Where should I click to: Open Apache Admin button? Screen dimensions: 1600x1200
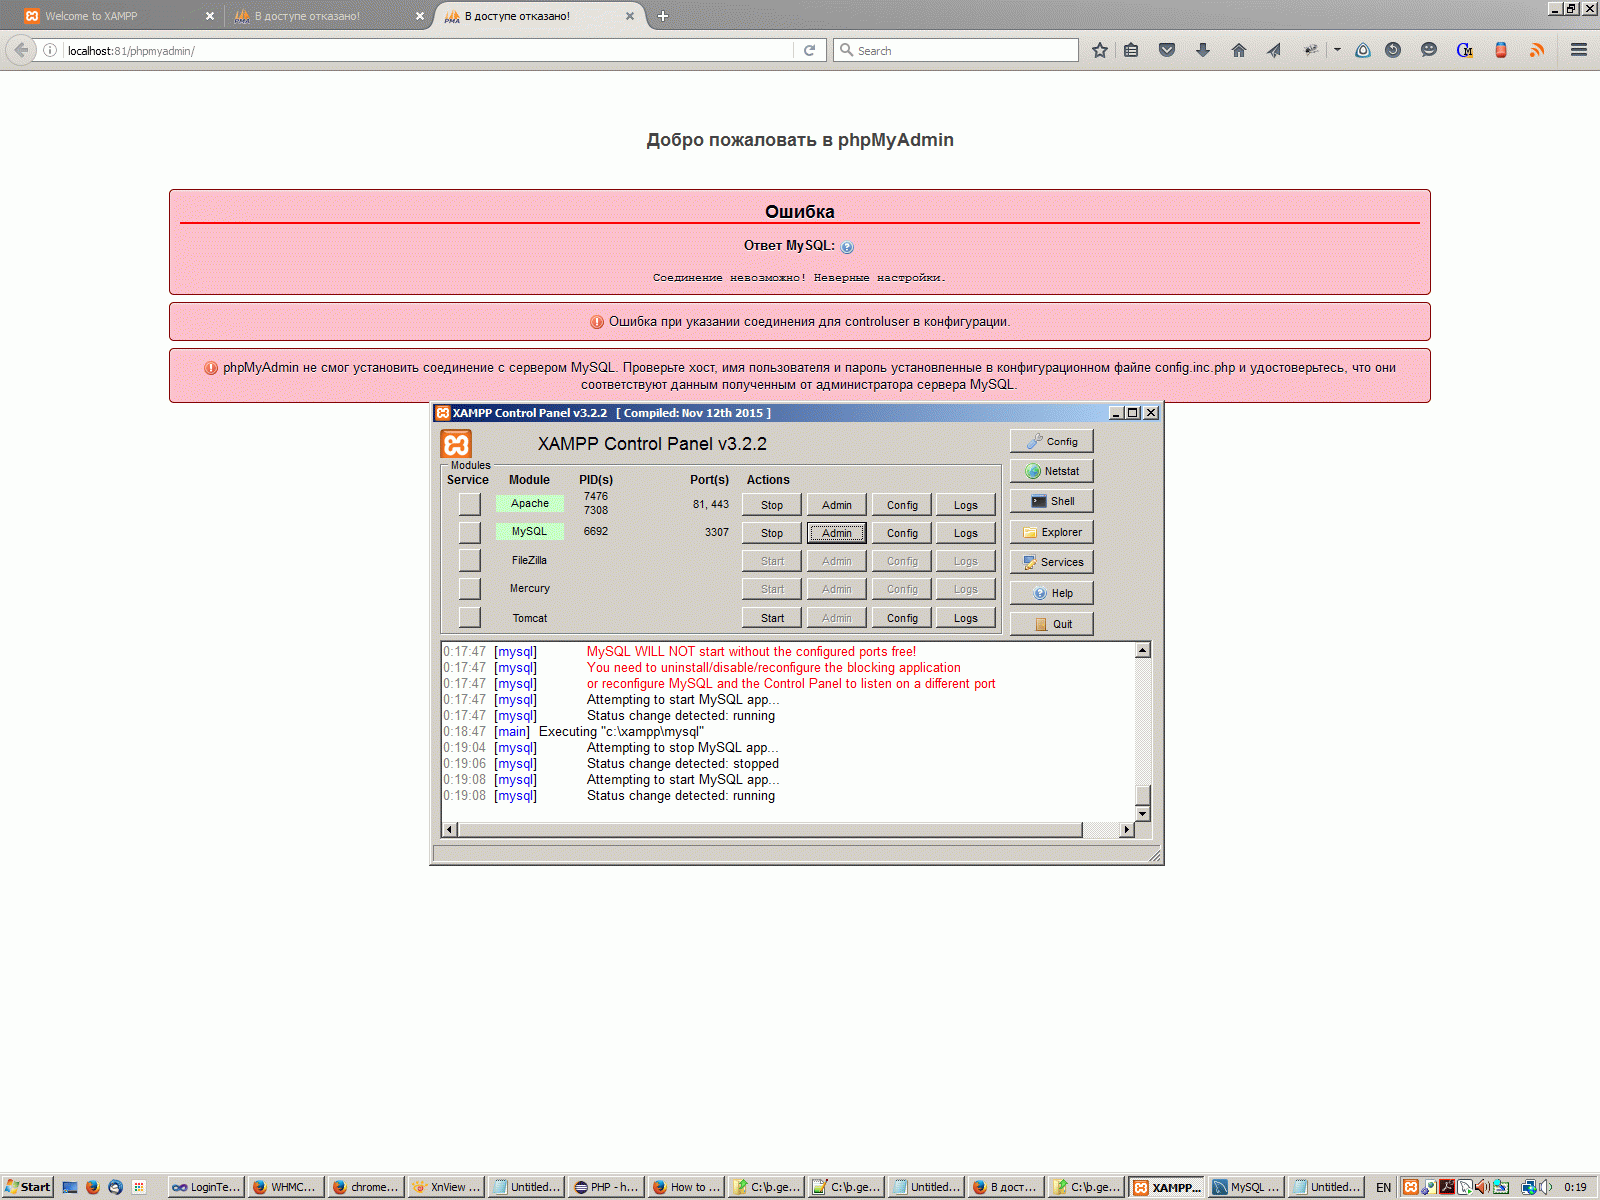pyautogui.click(x=837, y=505)
